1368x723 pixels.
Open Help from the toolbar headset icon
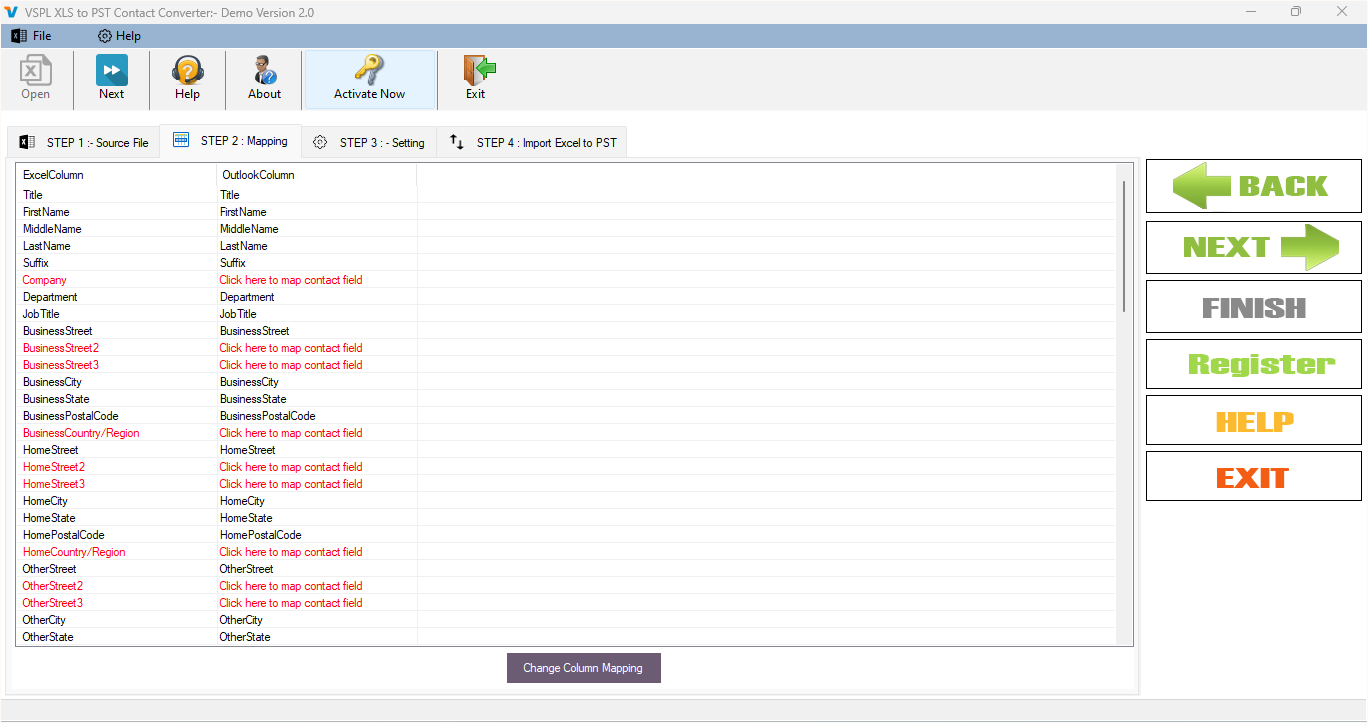click(187, 78)
